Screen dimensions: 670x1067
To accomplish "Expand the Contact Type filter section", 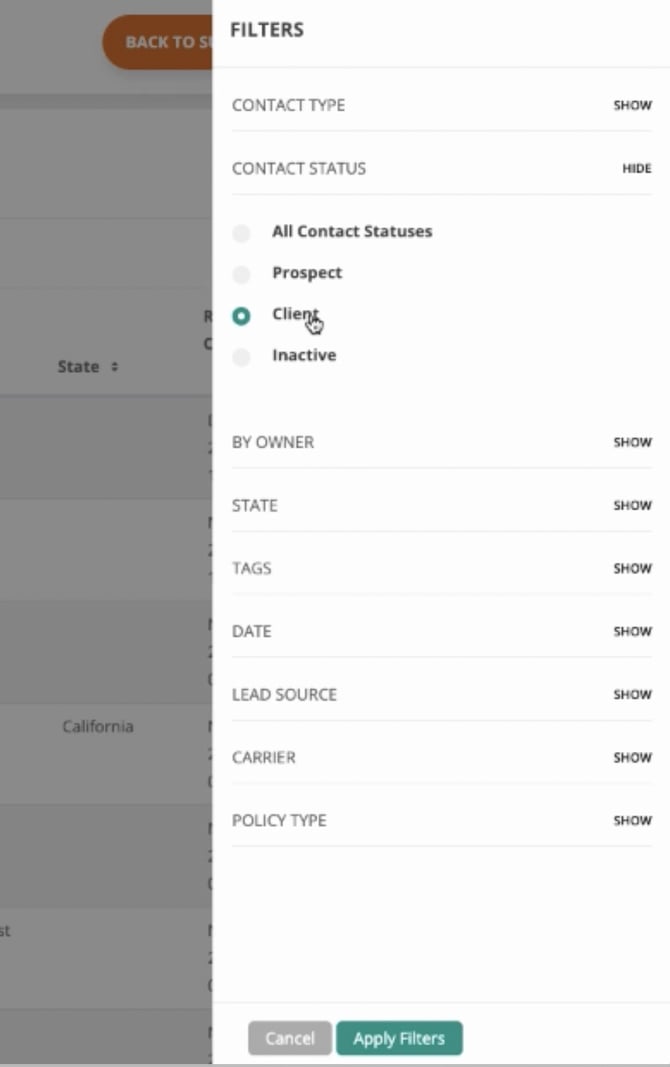I will click(632, 105).
